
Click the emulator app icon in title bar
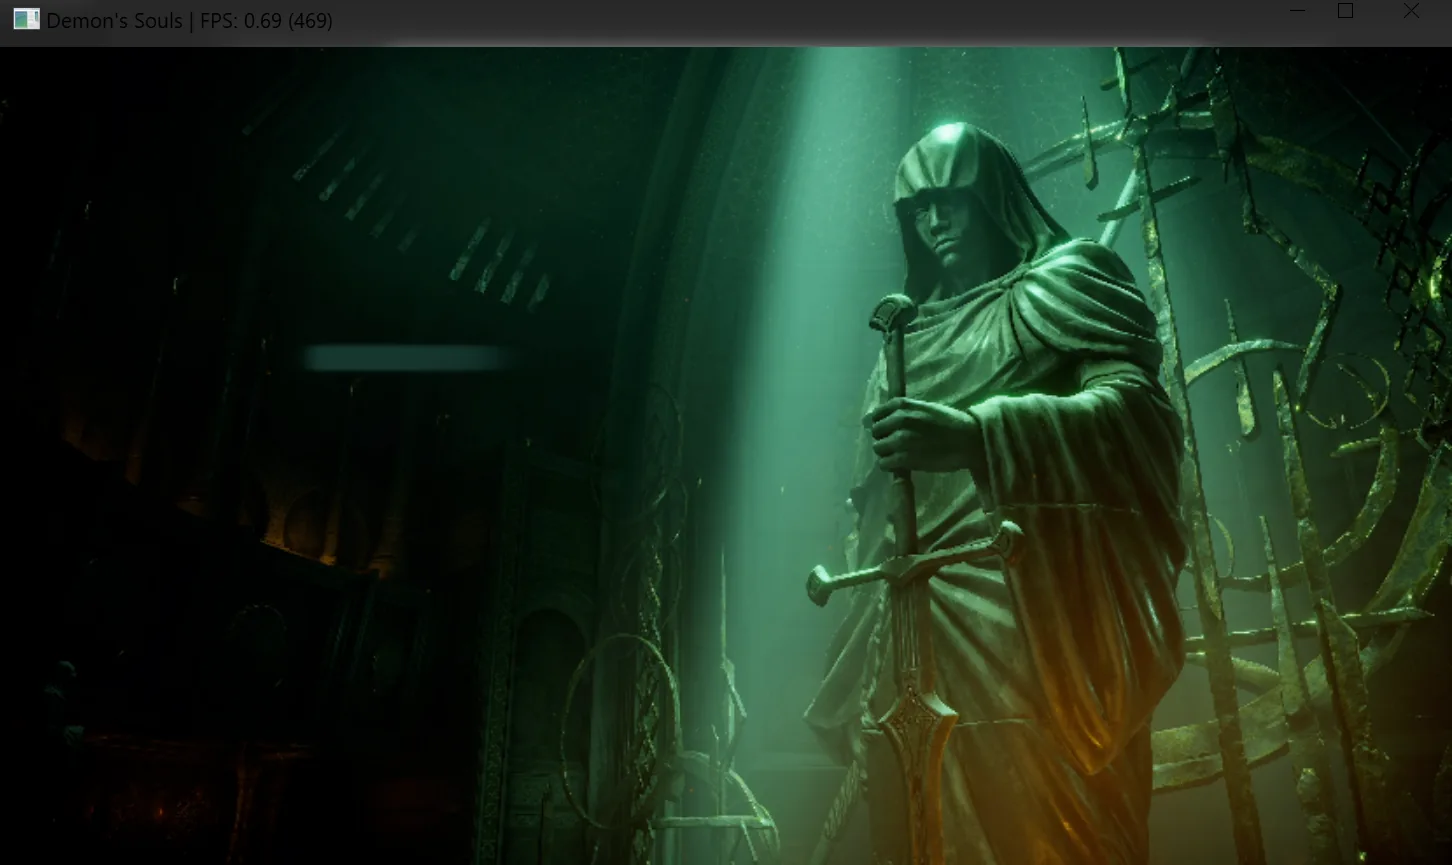pos(26,19)
